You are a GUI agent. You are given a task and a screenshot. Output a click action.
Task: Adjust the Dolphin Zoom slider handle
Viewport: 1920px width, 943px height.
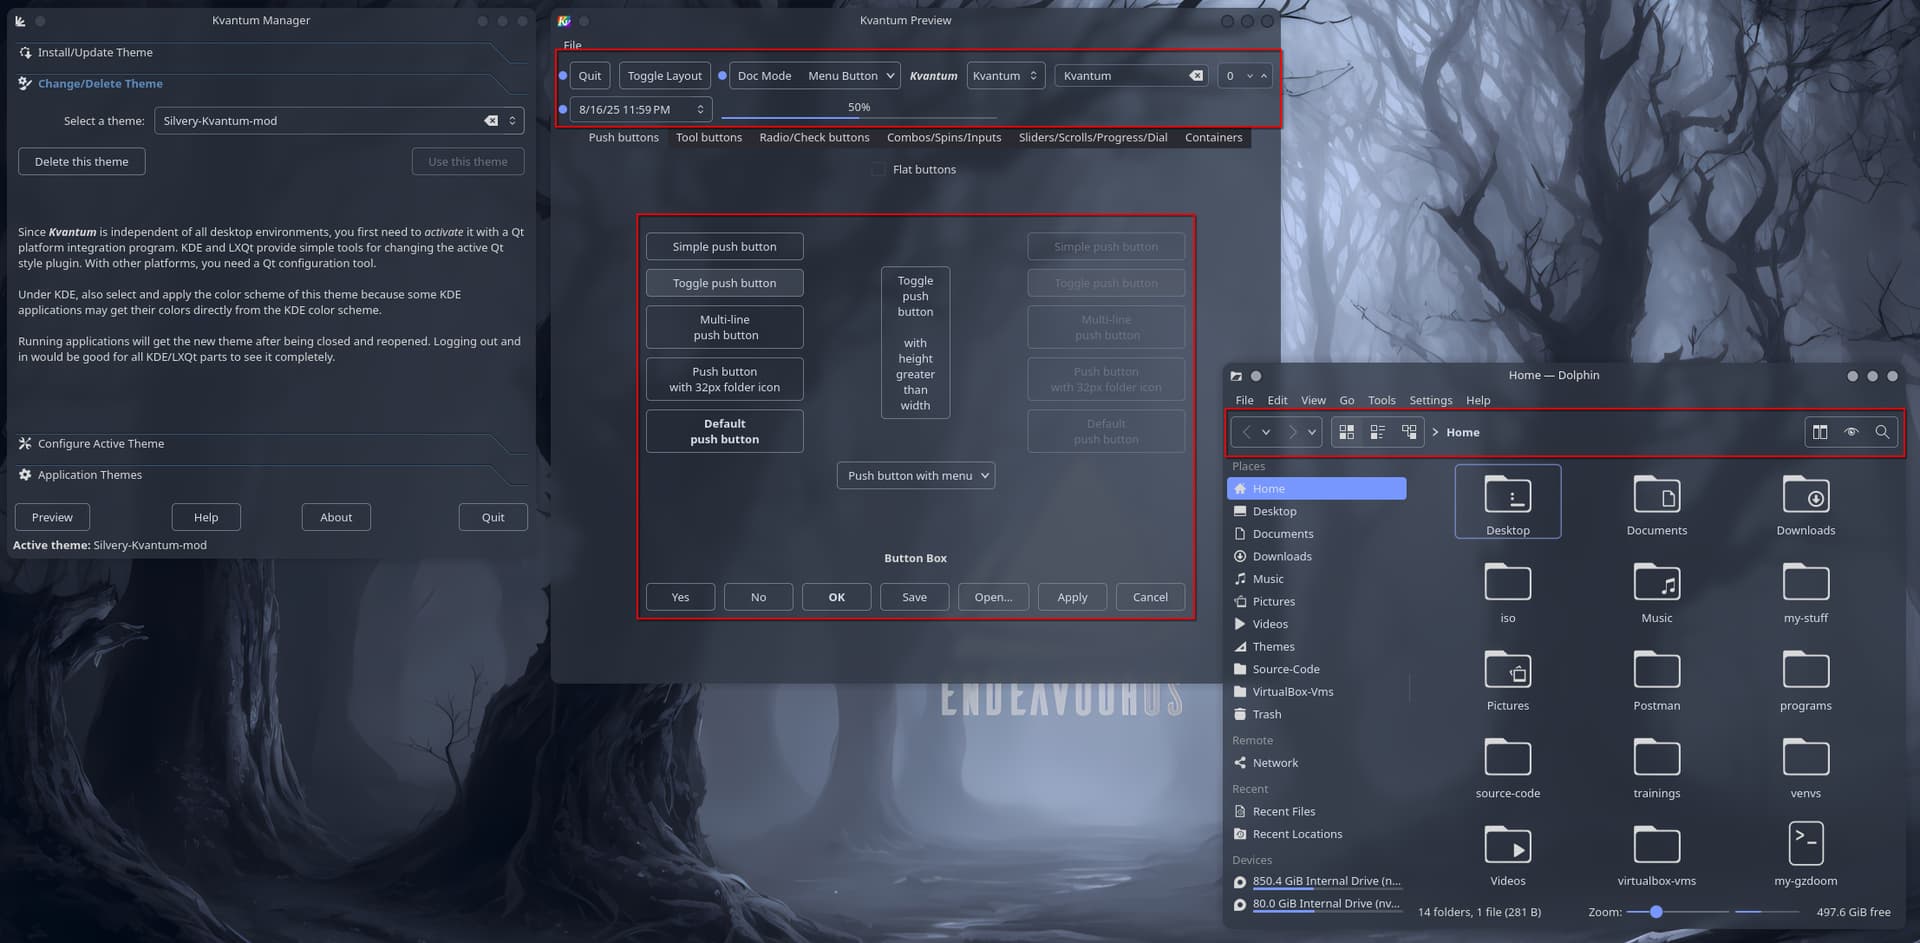[1656, 912]
